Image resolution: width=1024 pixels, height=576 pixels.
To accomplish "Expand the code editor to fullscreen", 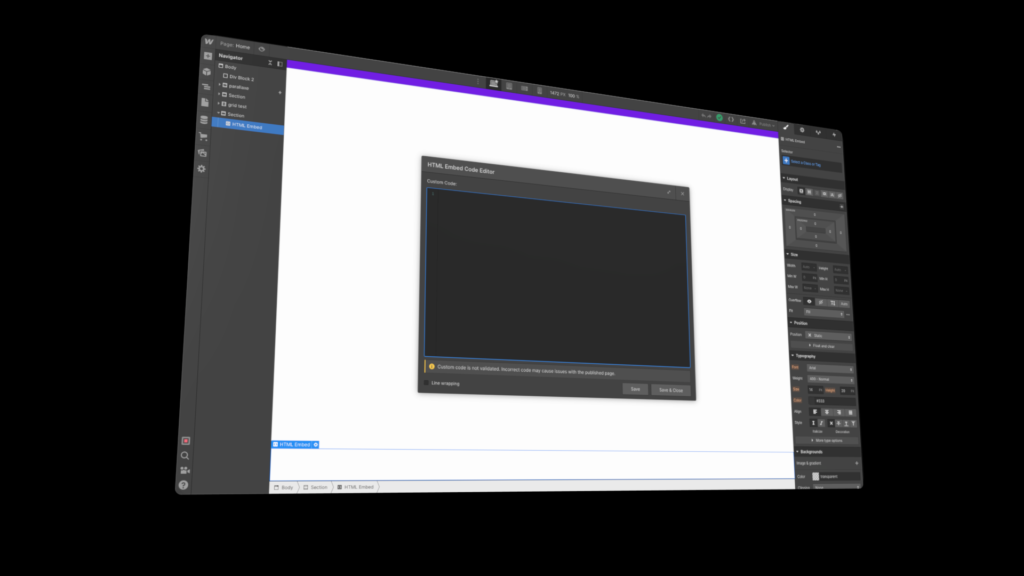I will point(669,192).
